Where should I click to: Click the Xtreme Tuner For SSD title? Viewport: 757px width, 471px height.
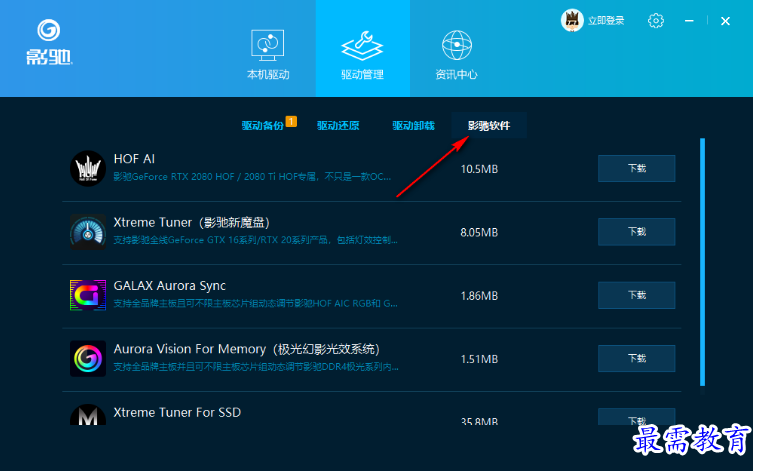177,412
